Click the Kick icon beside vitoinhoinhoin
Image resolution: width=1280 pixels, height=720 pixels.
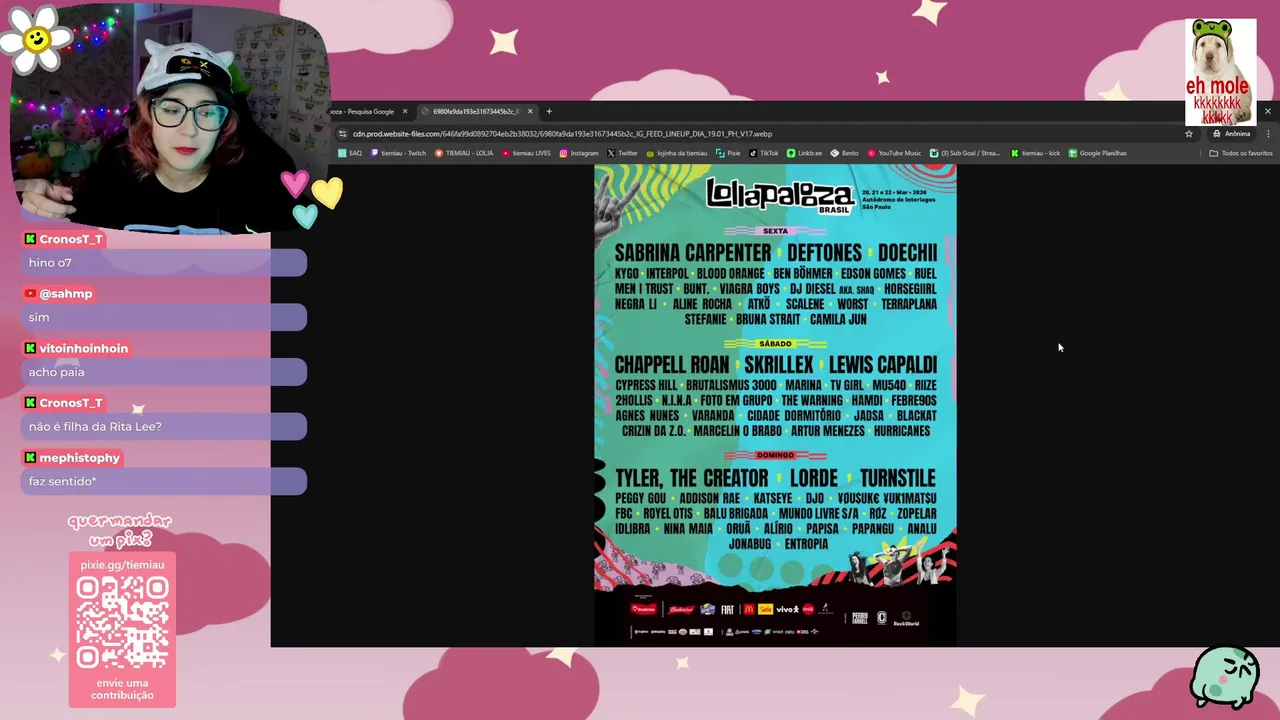[31, 348]
